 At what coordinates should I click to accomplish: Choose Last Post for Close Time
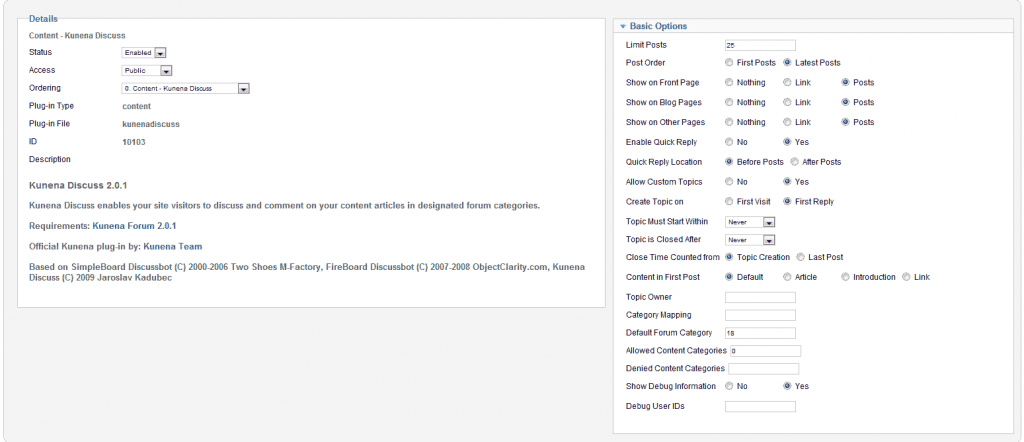click(x=800, y=258)
